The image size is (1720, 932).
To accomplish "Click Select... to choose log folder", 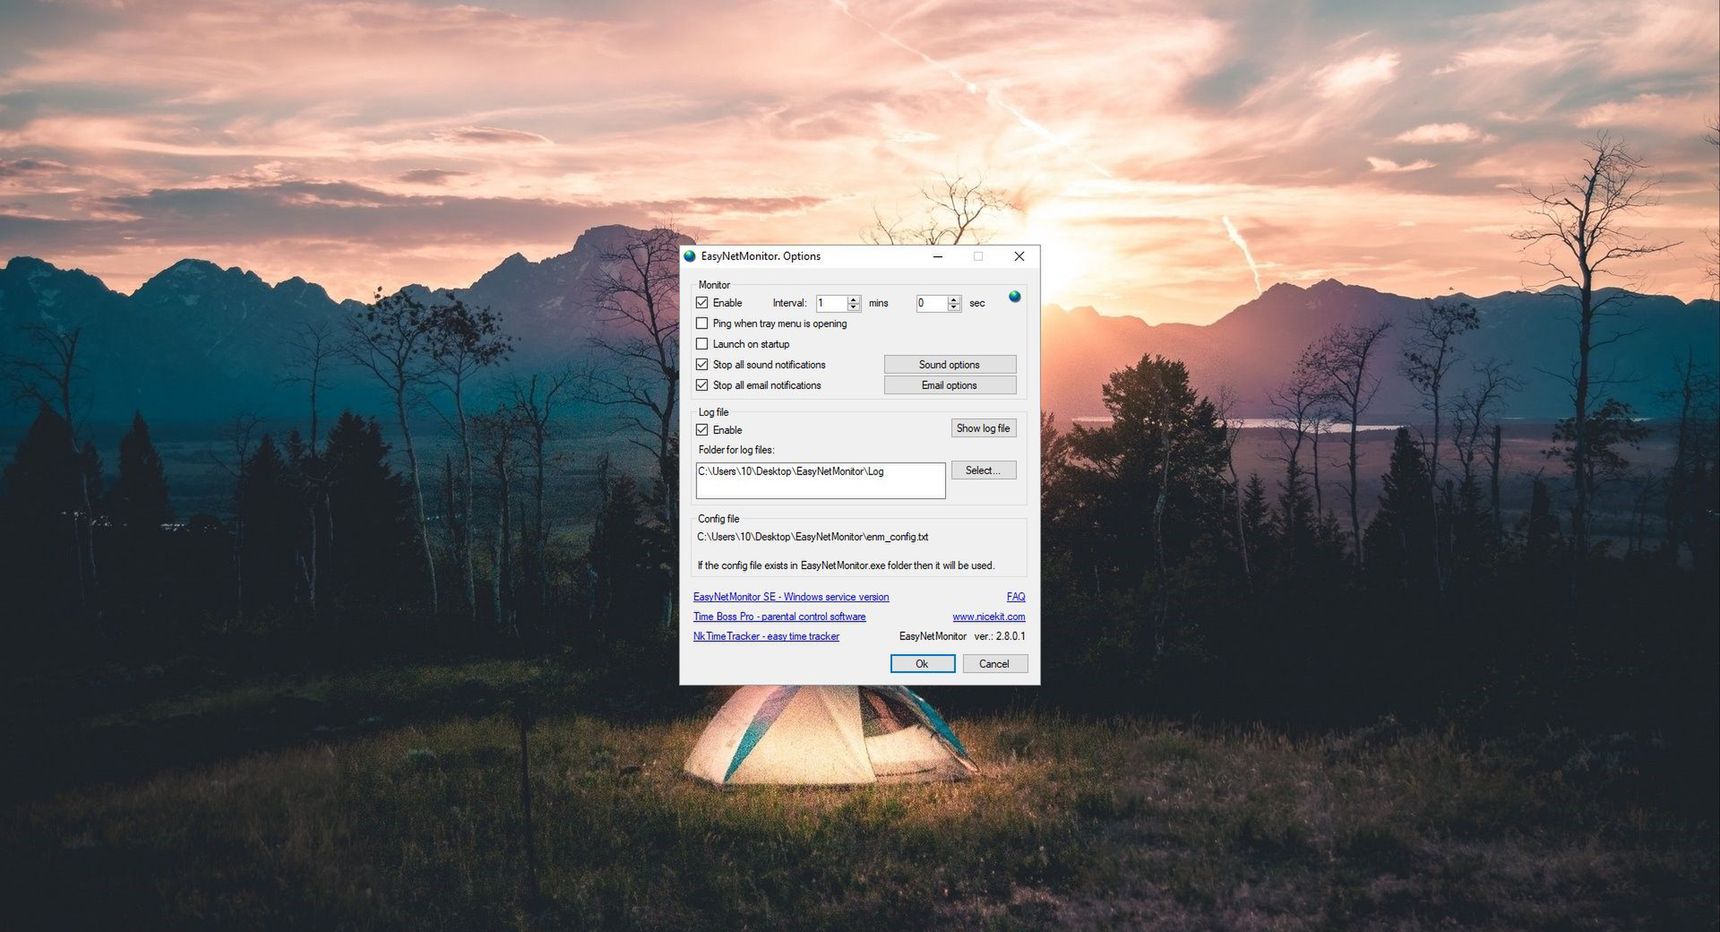I will coord(984,470).
